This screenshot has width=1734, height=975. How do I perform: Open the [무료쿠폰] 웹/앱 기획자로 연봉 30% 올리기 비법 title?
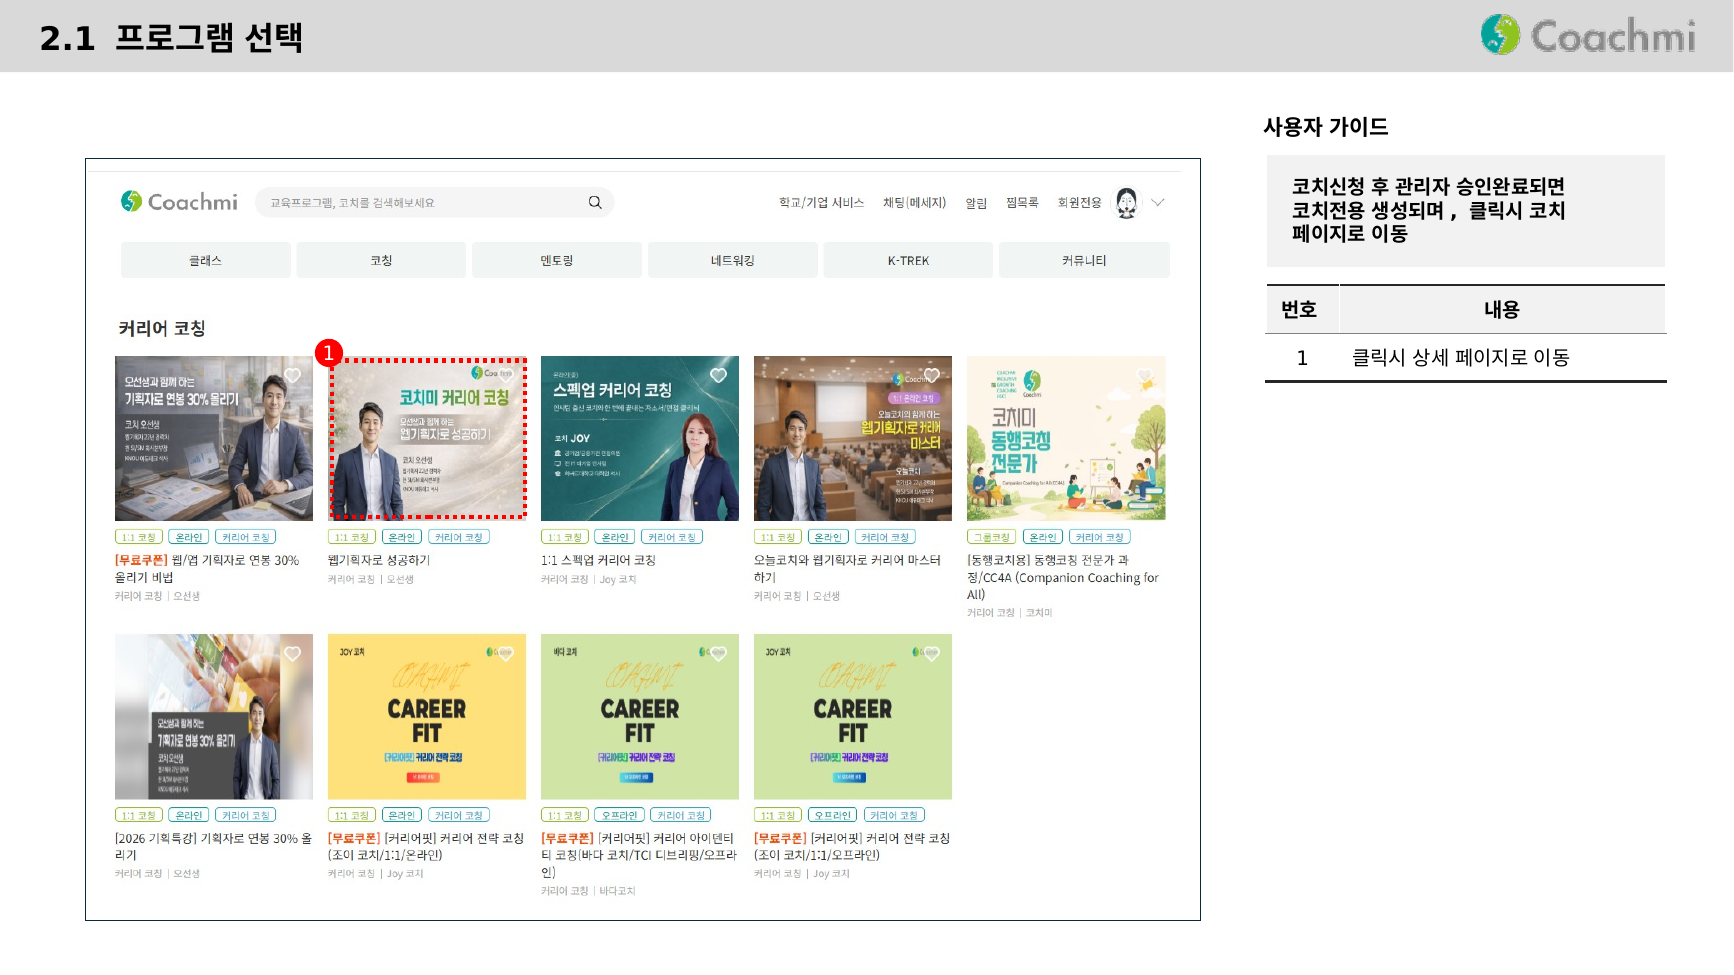tap(207, 569)
